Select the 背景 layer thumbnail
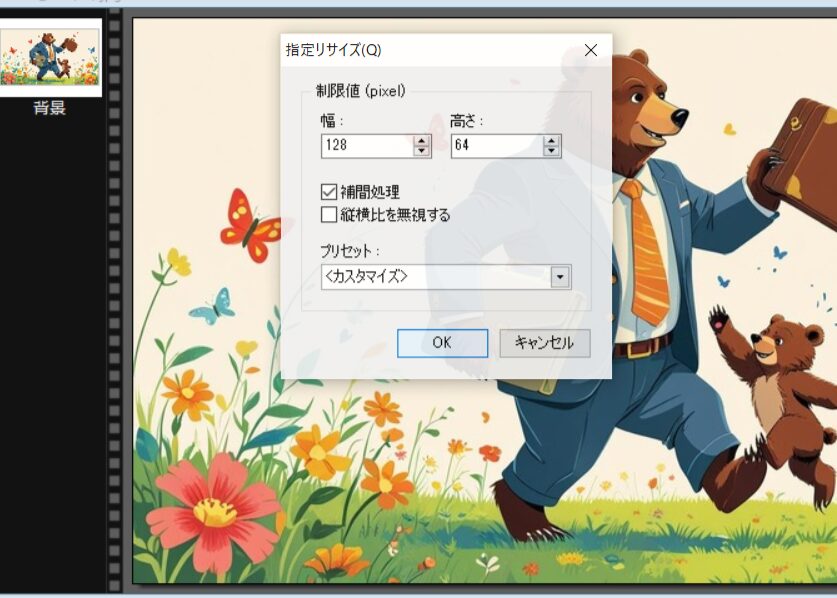 [x=50, y=58]
